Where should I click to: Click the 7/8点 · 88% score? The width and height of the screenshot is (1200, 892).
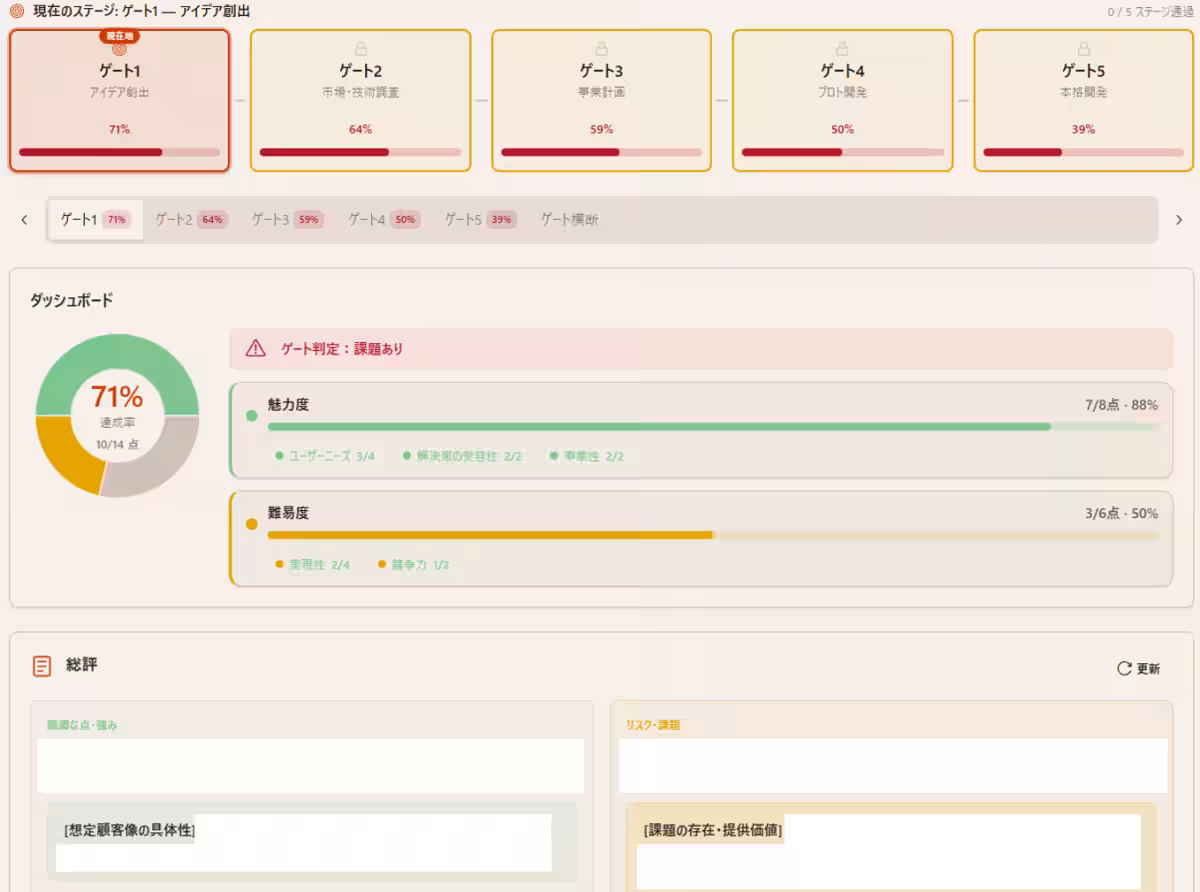(1121, 405)
